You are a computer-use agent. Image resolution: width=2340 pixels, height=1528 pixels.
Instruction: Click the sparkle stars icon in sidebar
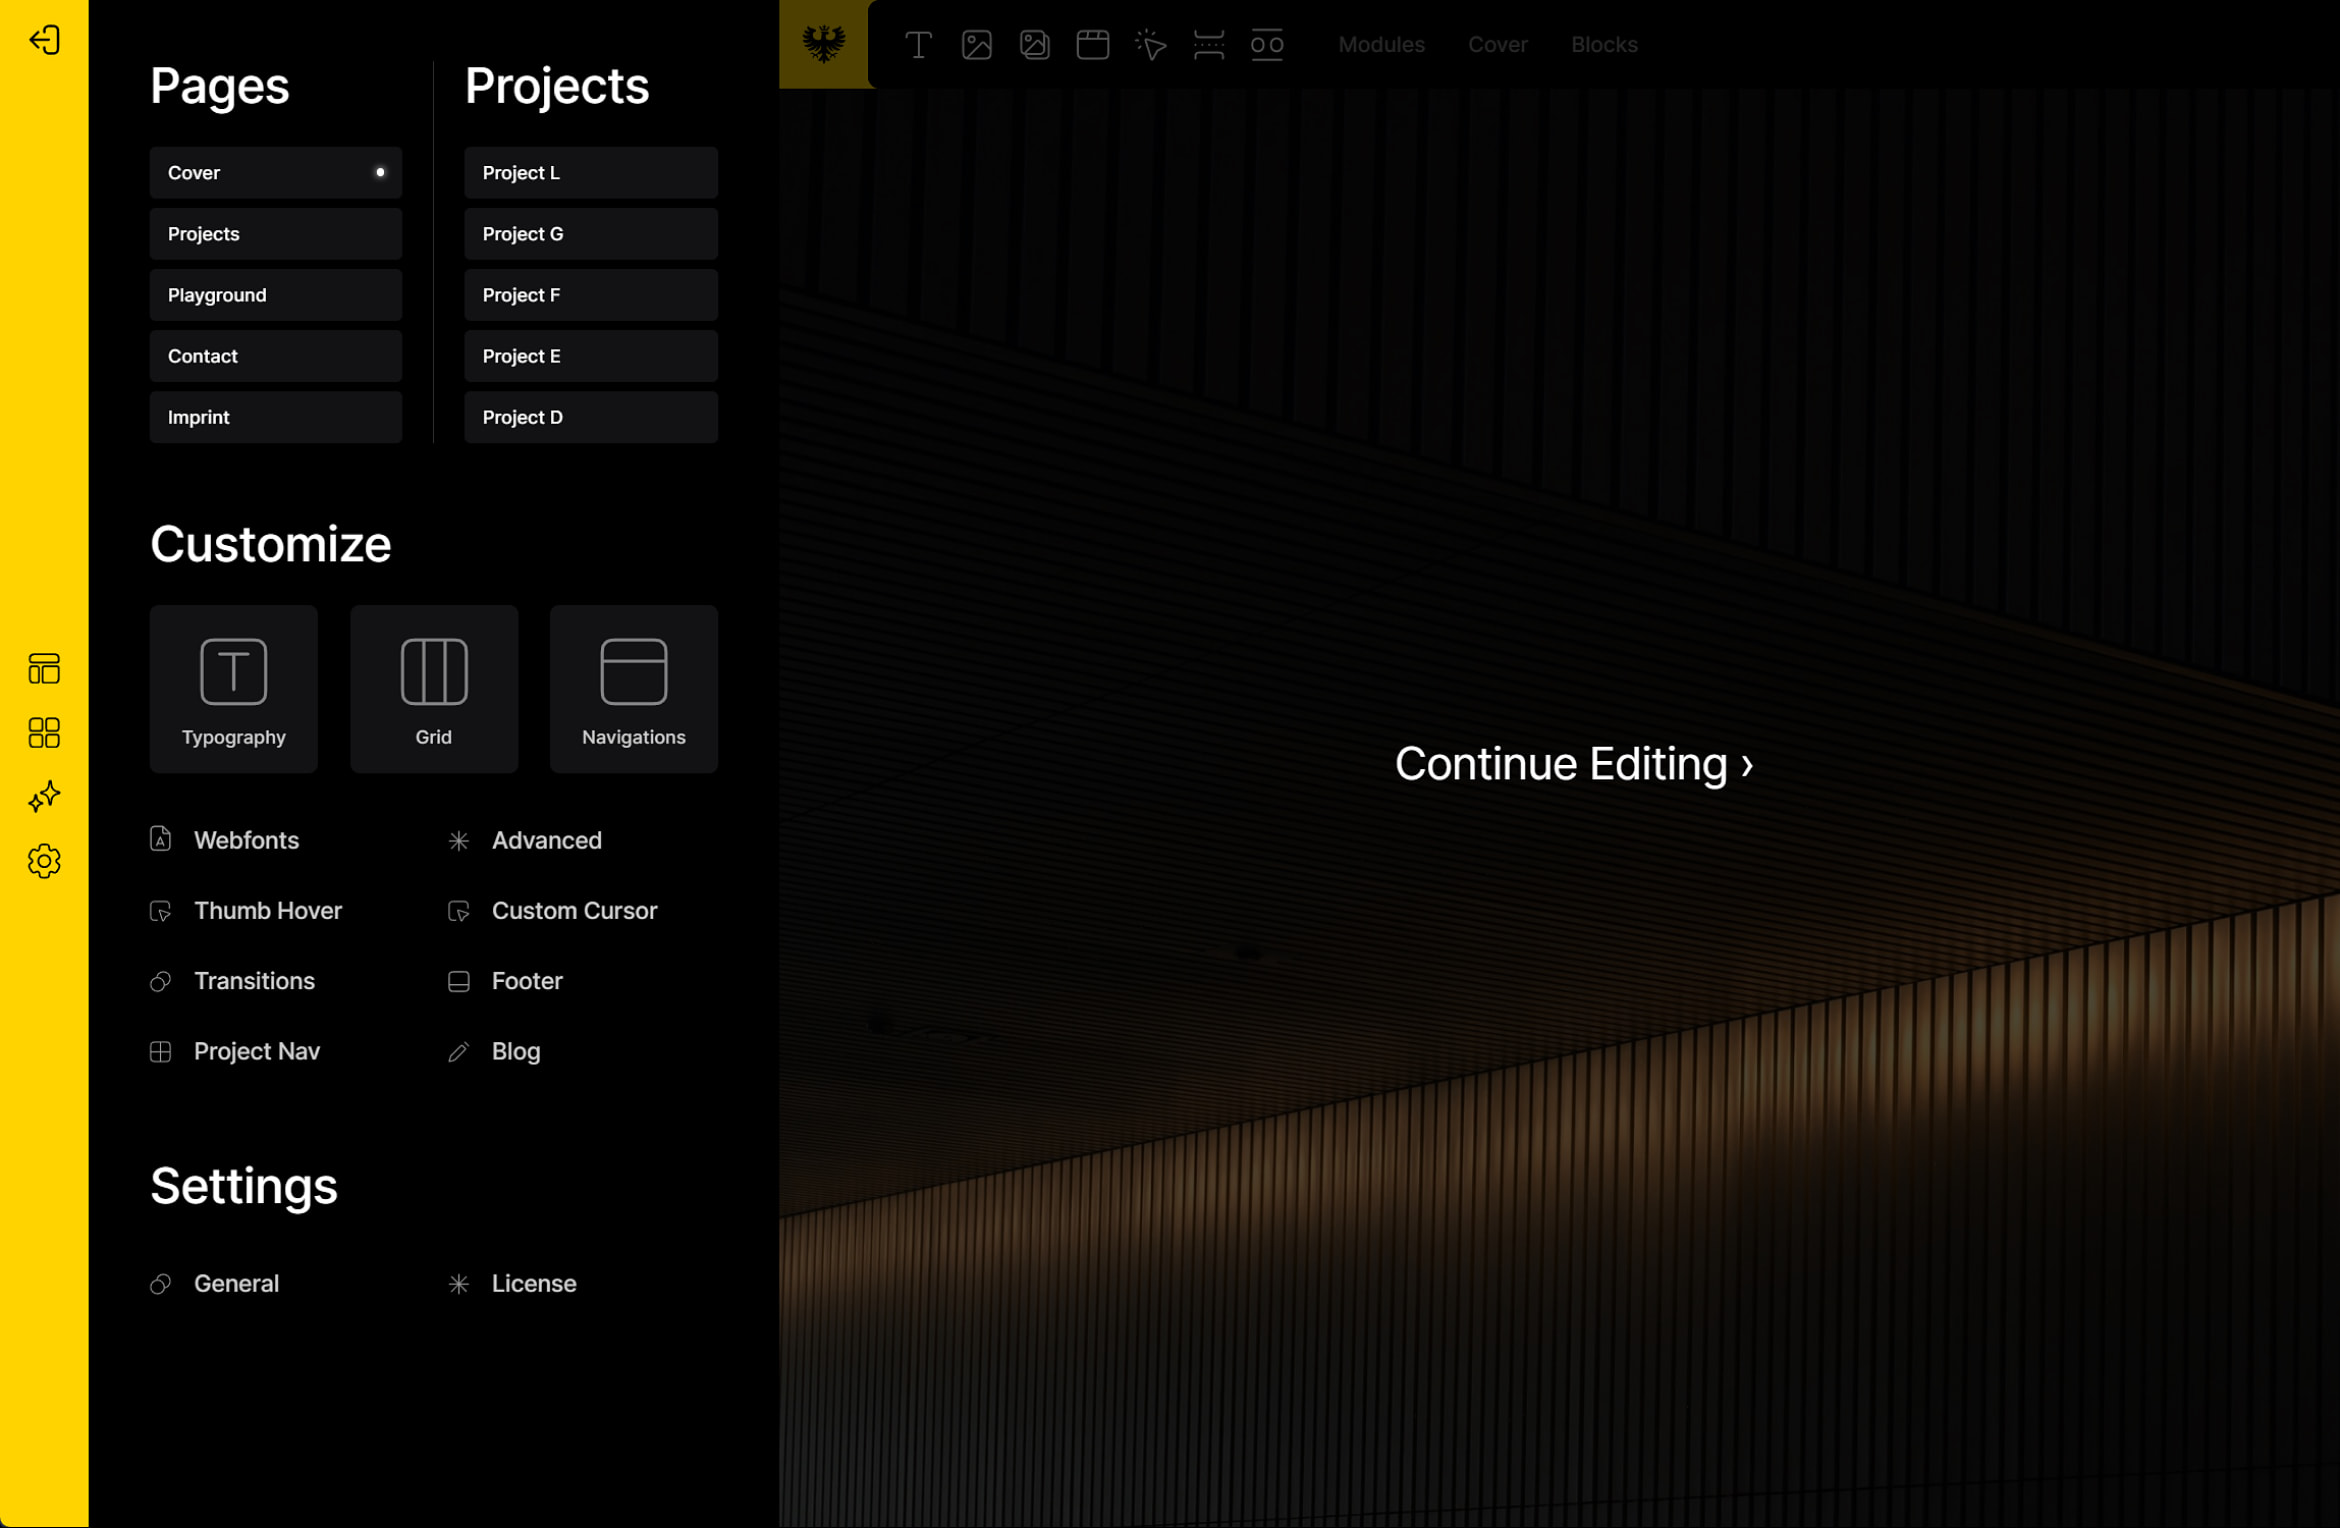(44, 797)
